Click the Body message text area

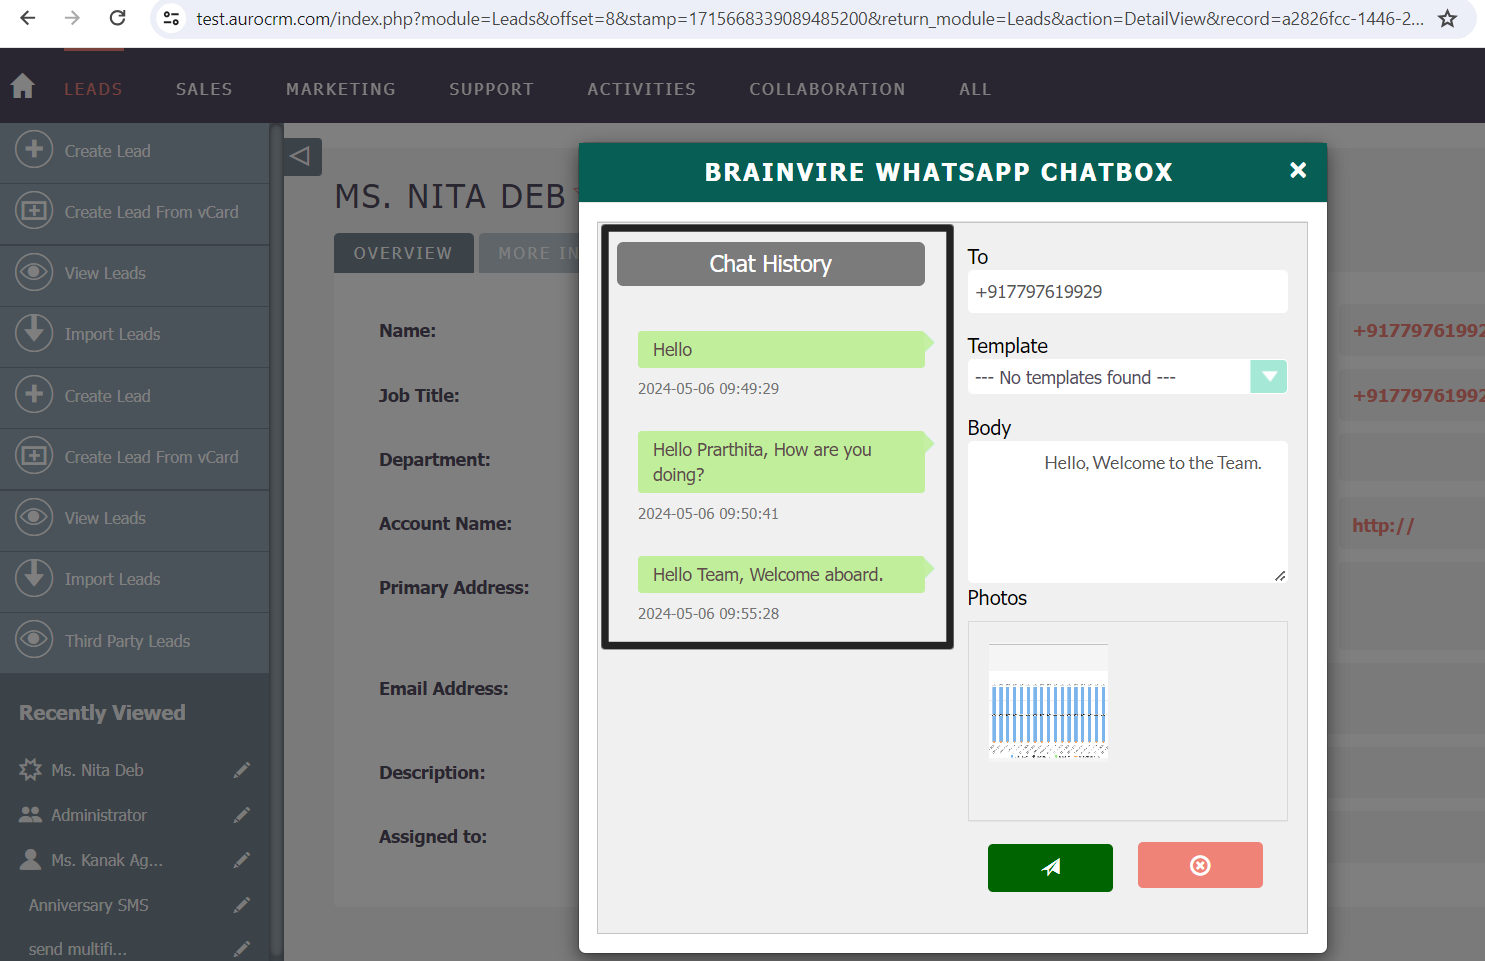click(x=1127, y=512)
